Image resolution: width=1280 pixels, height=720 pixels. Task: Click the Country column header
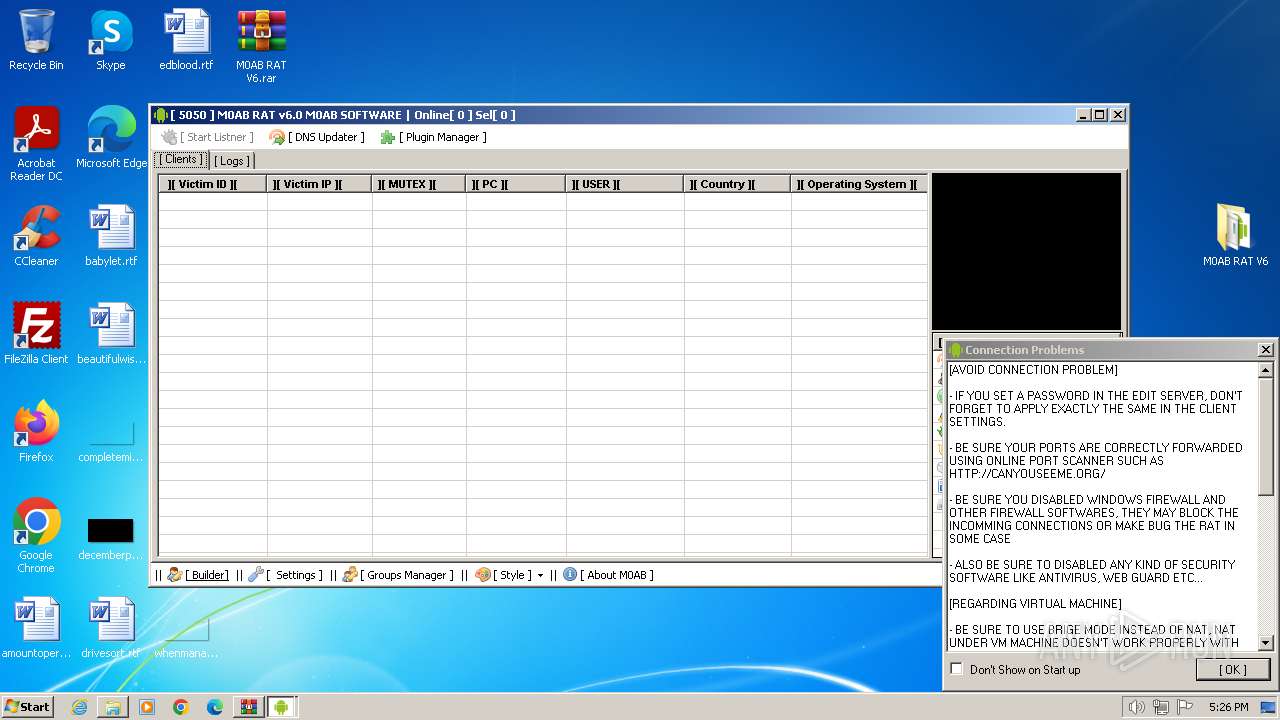(737, 184)
